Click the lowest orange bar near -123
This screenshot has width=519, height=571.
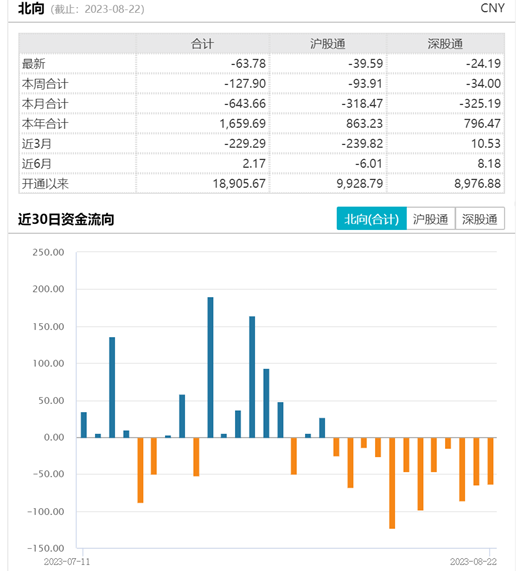tap(392, 483)
